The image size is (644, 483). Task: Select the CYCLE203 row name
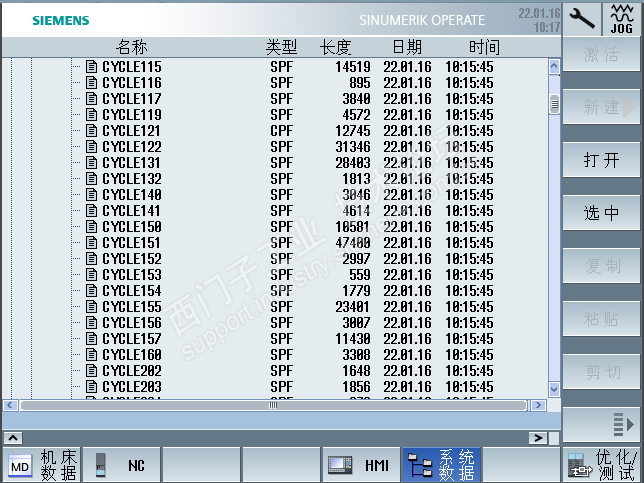point(132,387)
